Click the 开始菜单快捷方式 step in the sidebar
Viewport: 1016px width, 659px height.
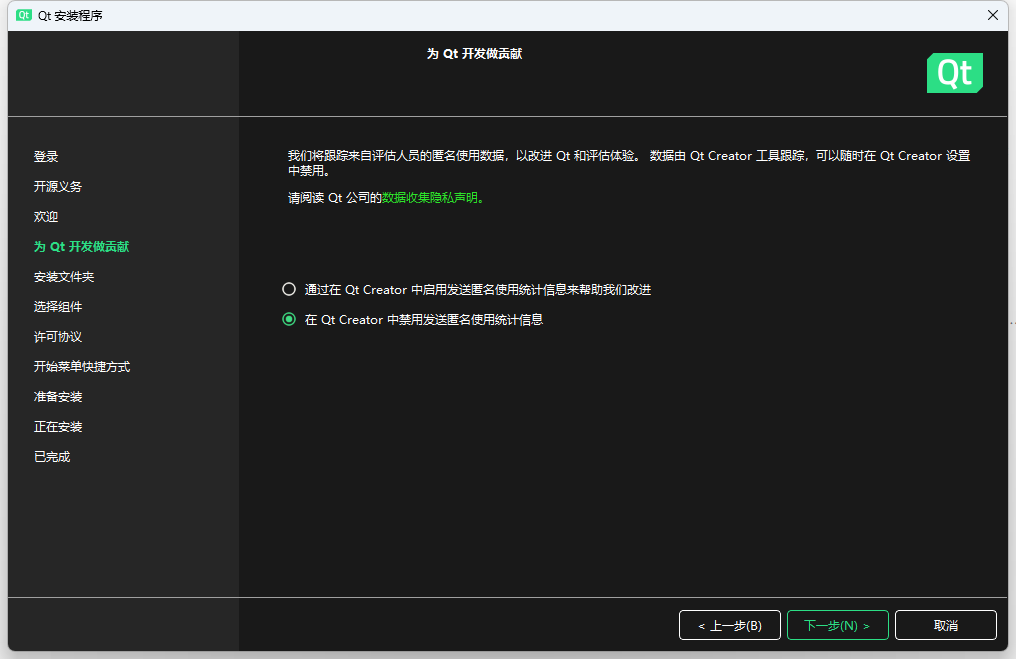(82, 367)
